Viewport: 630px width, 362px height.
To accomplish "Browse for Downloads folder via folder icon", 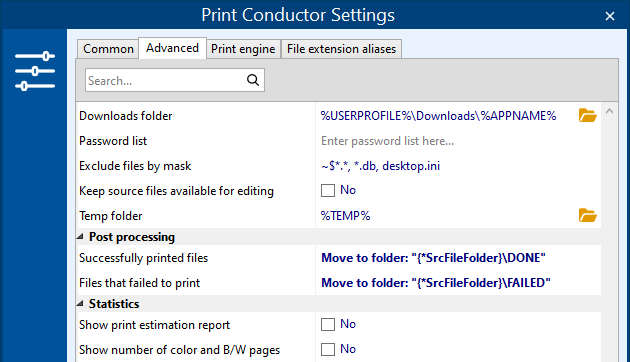I will coord(587,116).
